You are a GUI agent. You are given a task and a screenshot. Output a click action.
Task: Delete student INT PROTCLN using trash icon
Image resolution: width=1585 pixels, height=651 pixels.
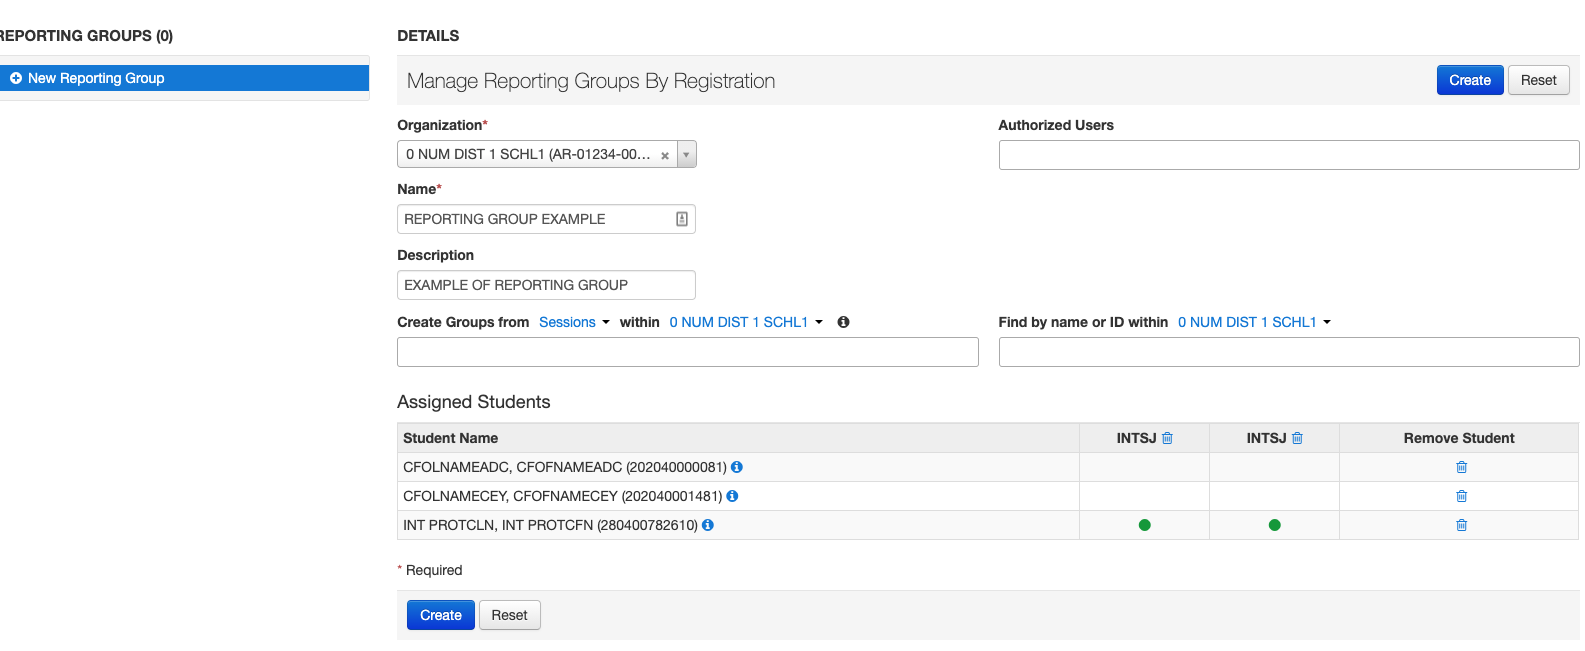[x=1461, y=525]
